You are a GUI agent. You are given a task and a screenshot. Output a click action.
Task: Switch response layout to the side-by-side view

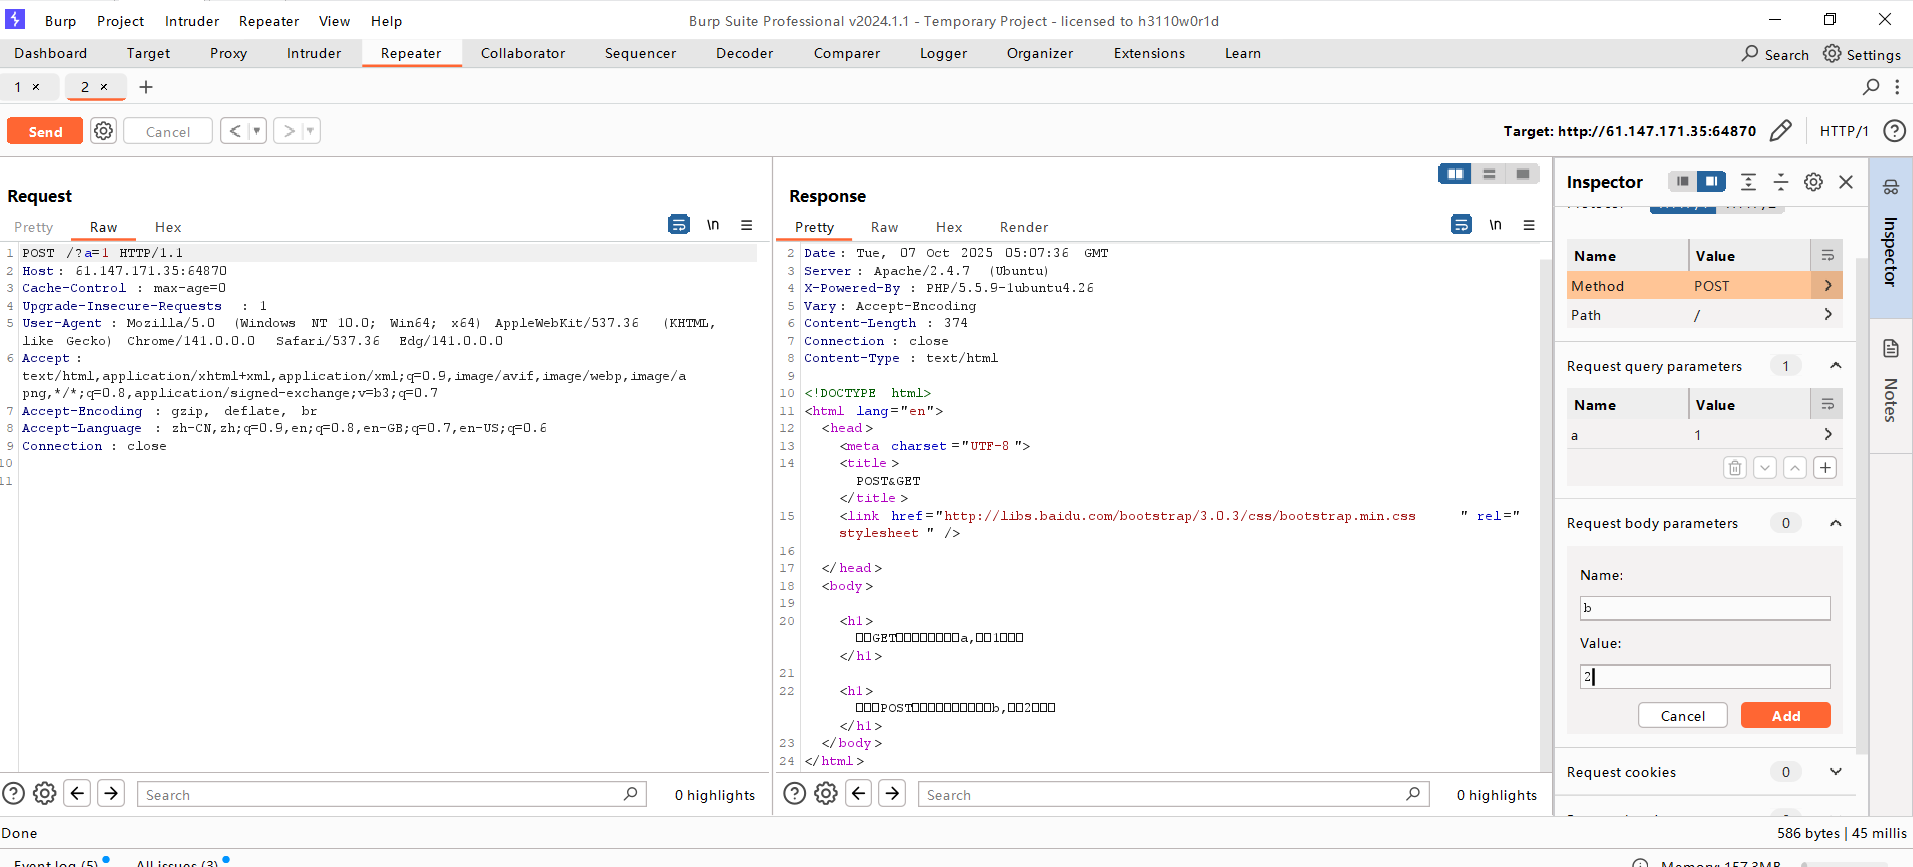tap(1455, 174)
